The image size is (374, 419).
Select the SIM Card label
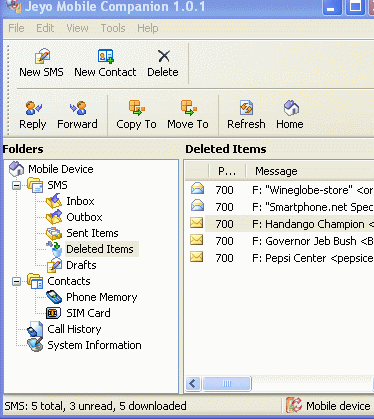(x=88, y=313)
